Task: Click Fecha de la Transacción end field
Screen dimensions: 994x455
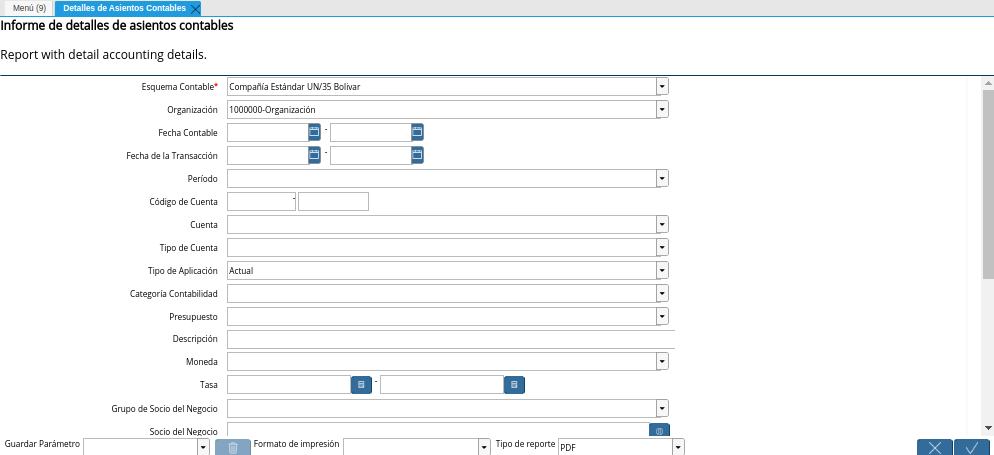Action: [370, 155]
